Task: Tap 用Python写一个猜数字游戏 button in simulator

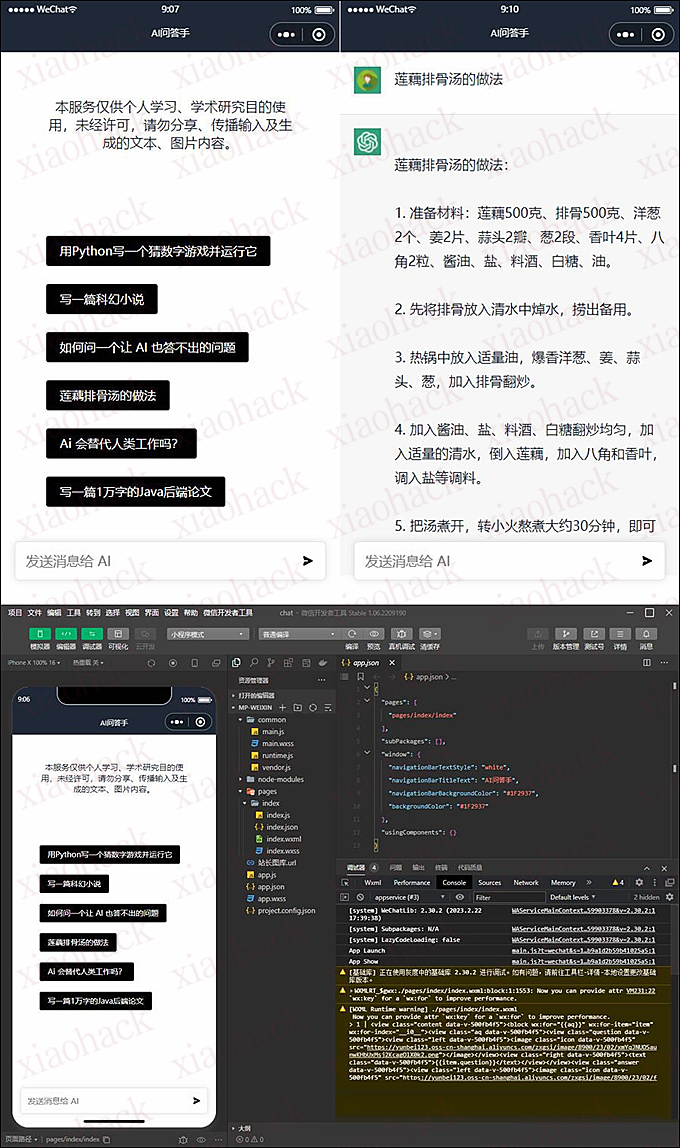Action: point(110,854)
